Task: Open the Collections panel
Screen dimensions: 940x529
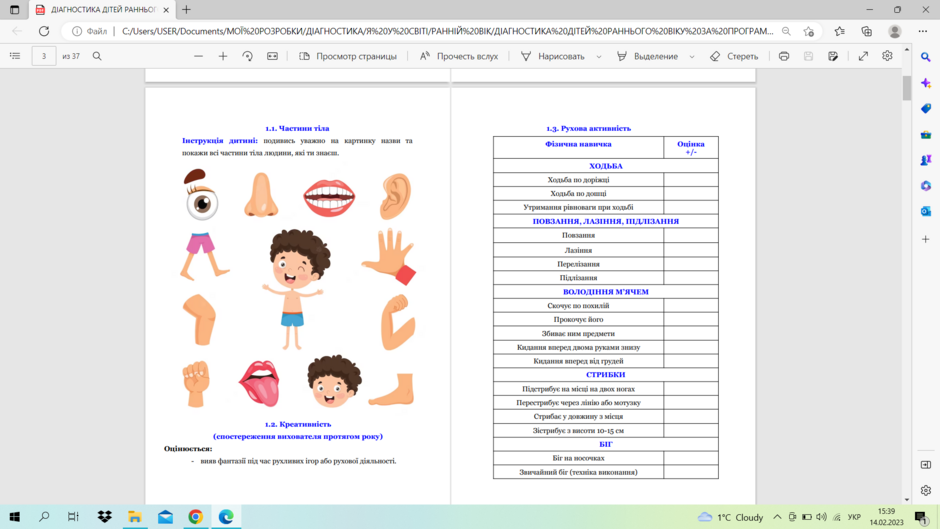Action: pos(867,31)
